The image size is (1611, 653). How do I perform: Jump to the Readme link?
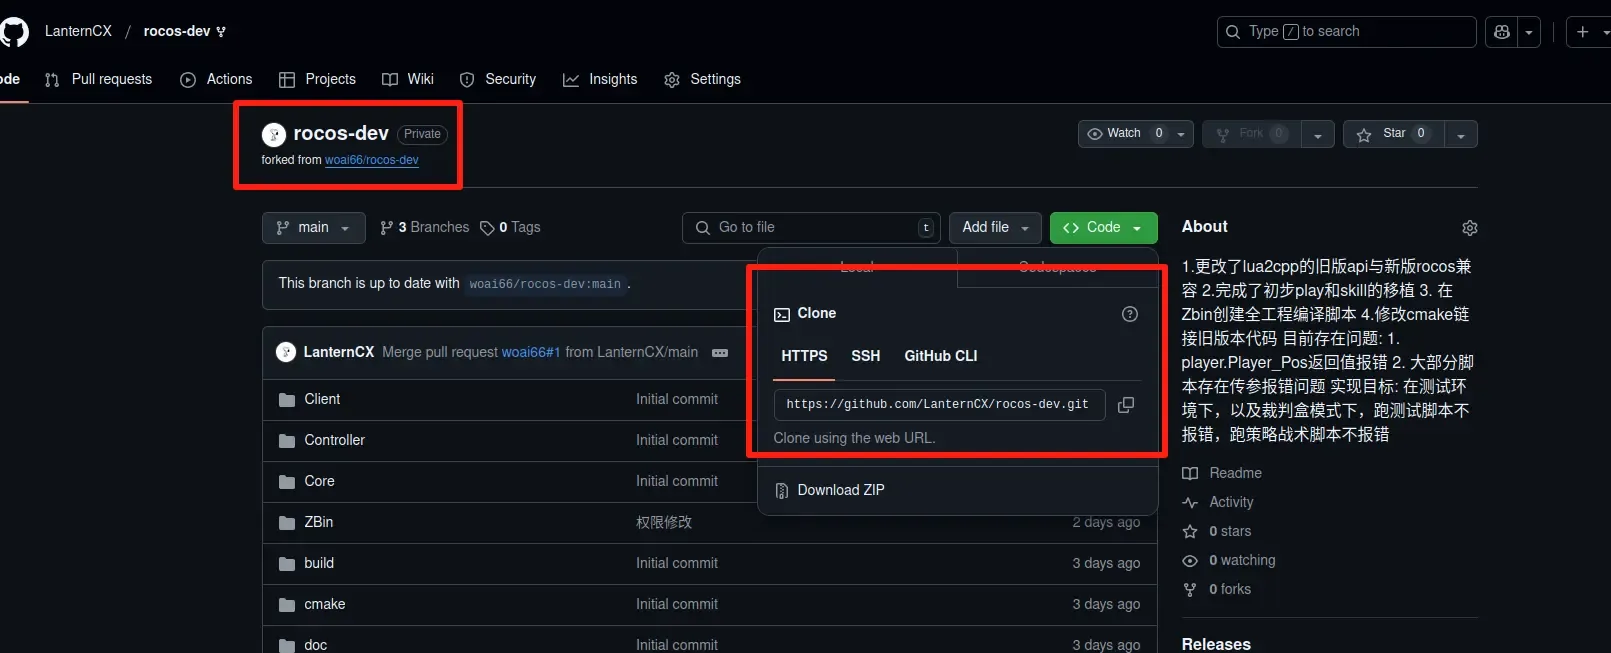pos(1235,473)
